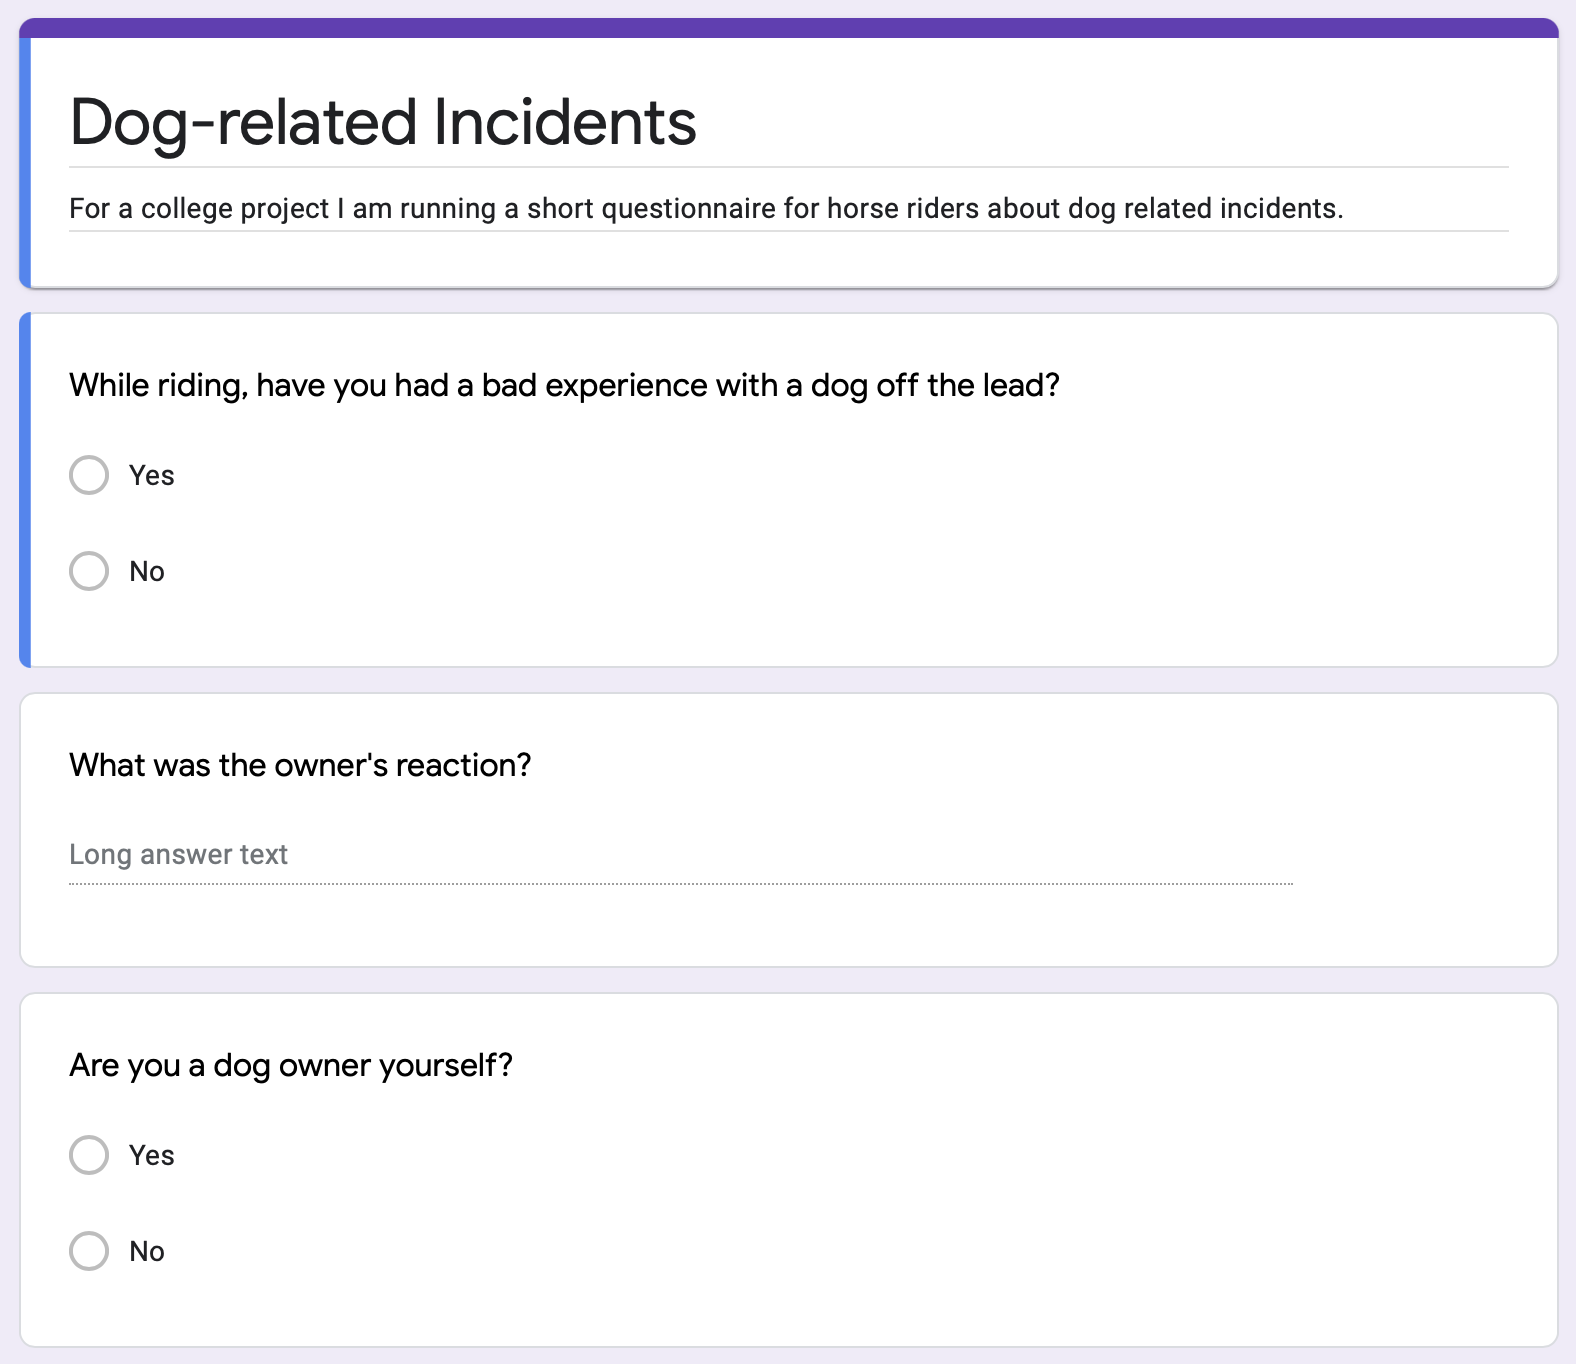
Task: Click 'Yes' option label under dog owner question
Action: [x=152, y=1156]
